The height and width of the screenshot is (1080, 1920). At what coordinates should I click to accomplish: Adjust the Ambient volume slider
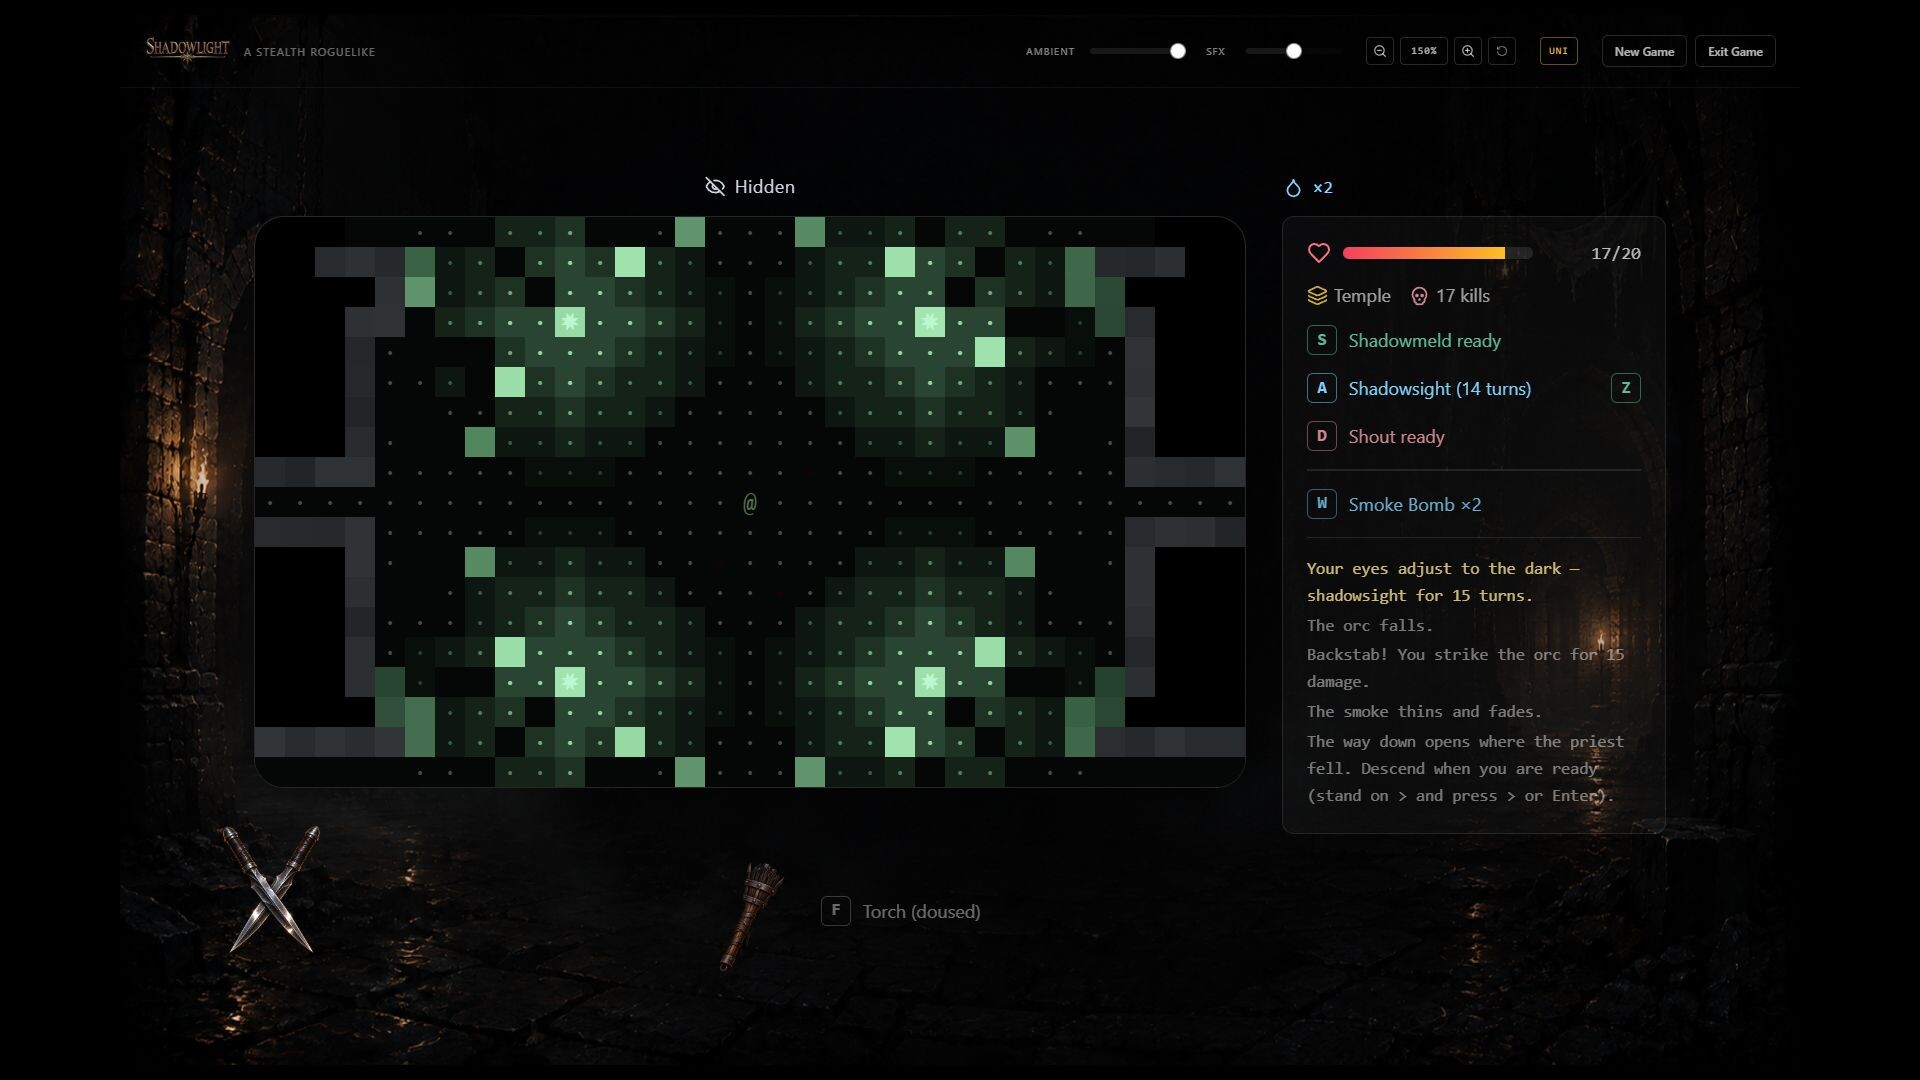click(1137, 51)
